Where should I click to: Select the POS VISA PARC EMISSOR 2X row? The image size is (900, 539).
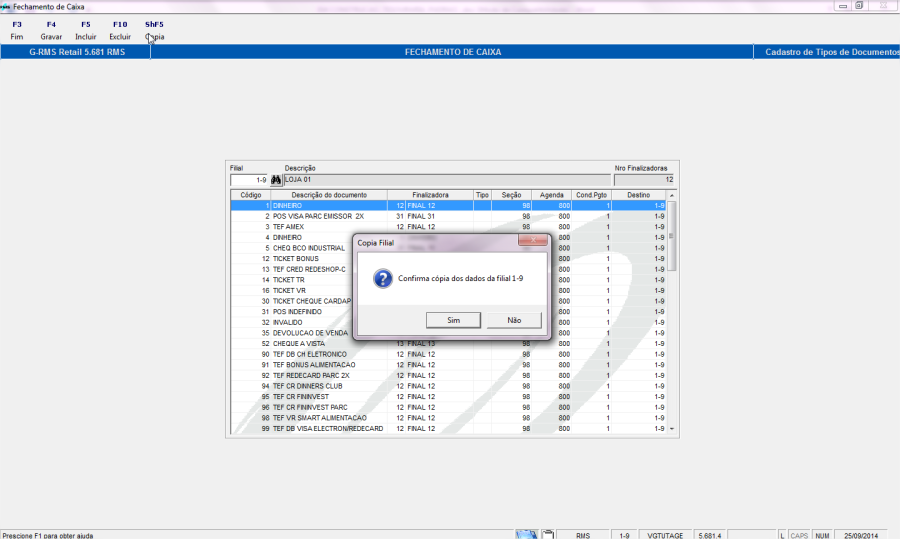pos(448,216)
